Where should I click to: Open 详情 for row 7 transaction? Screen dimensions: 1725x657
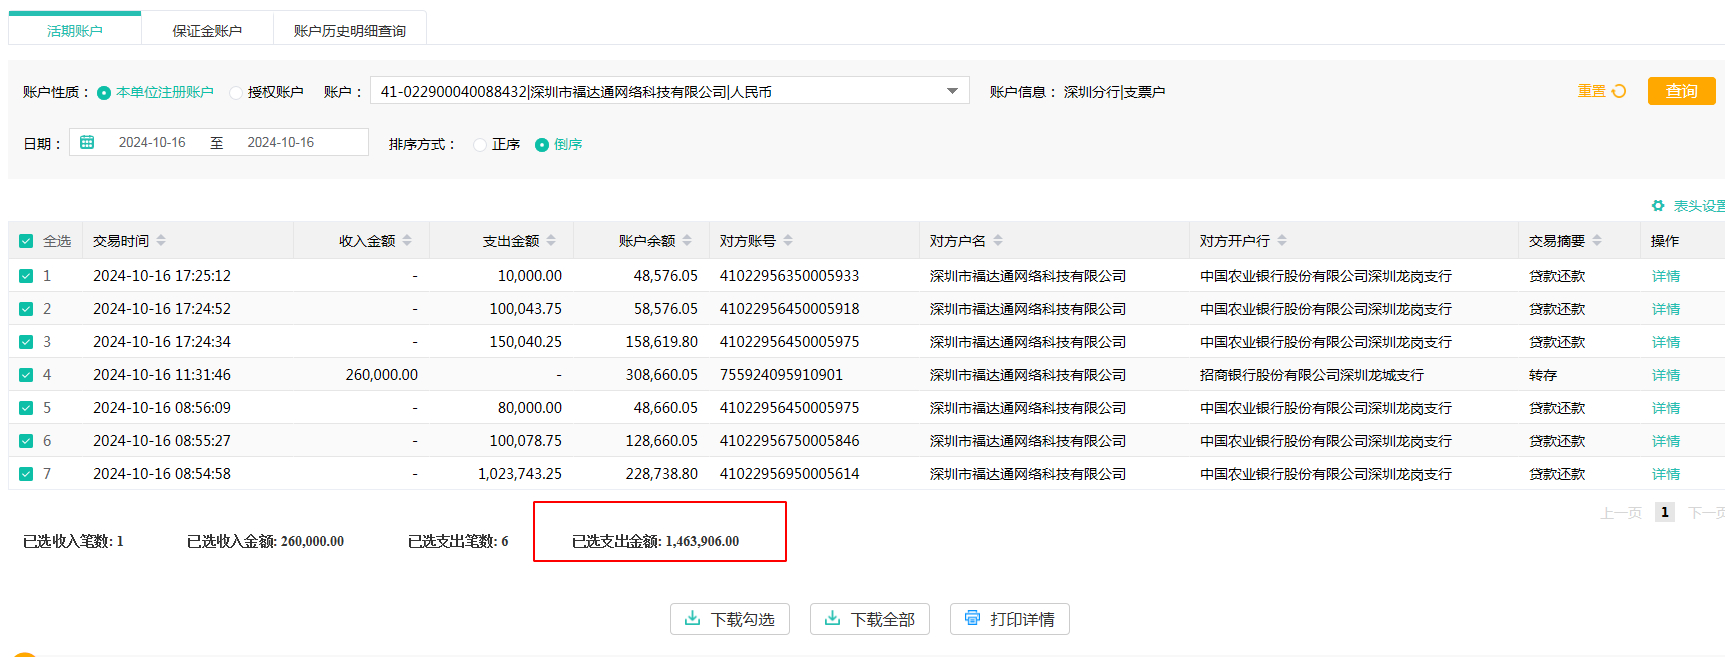[1666, 474]
